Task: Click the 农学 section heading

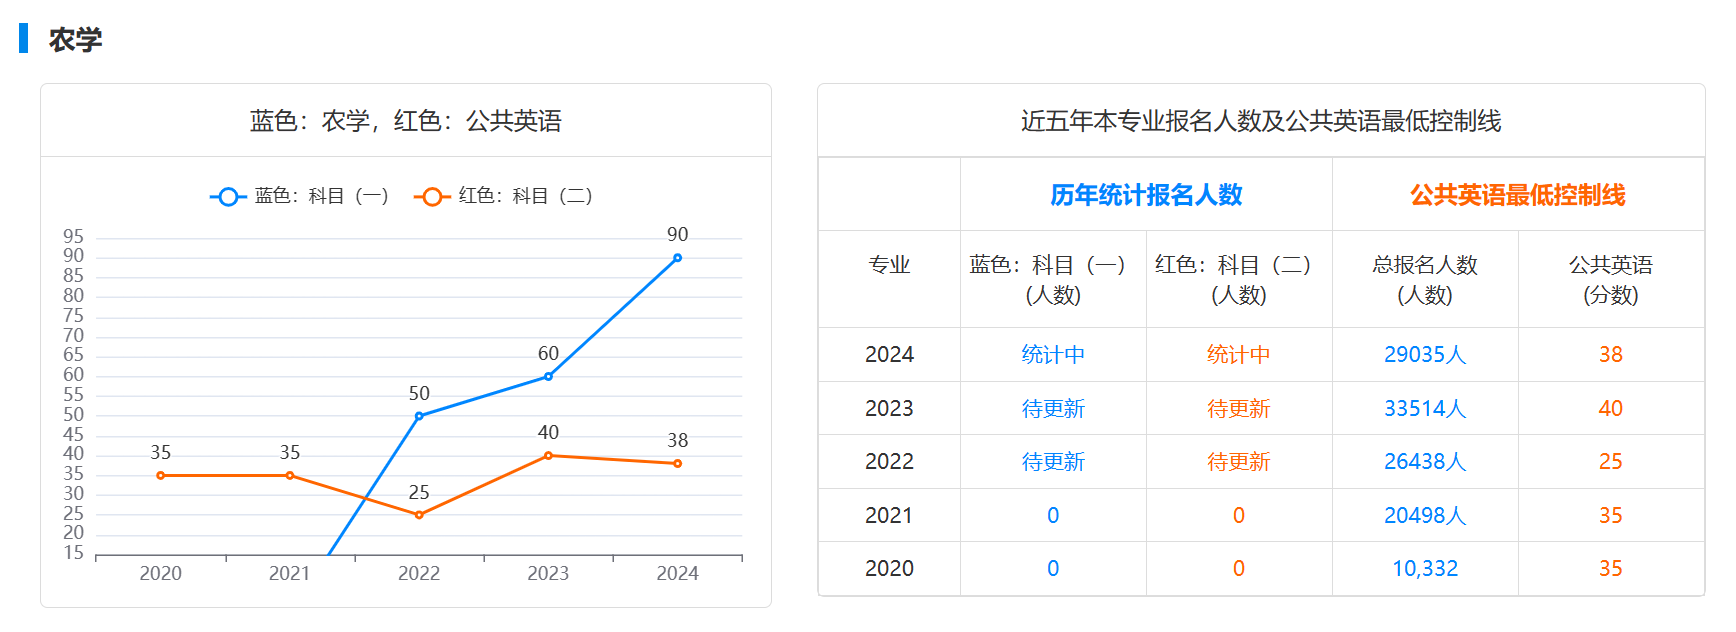Action: click(x=75, y=40)
